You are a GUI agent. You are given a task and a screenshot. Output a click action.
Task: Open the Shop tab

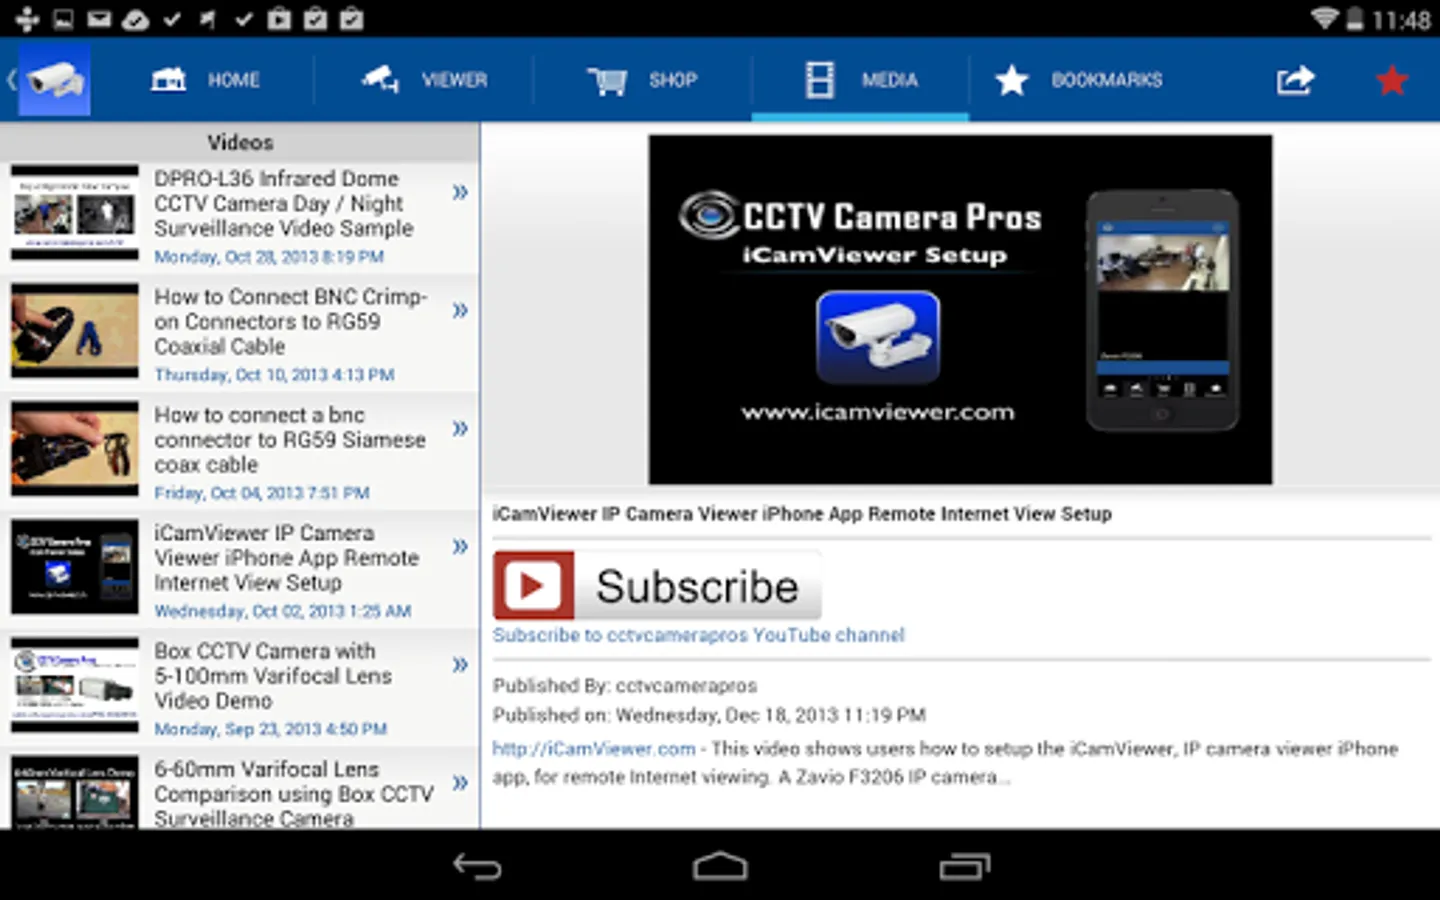click(642, 80)
